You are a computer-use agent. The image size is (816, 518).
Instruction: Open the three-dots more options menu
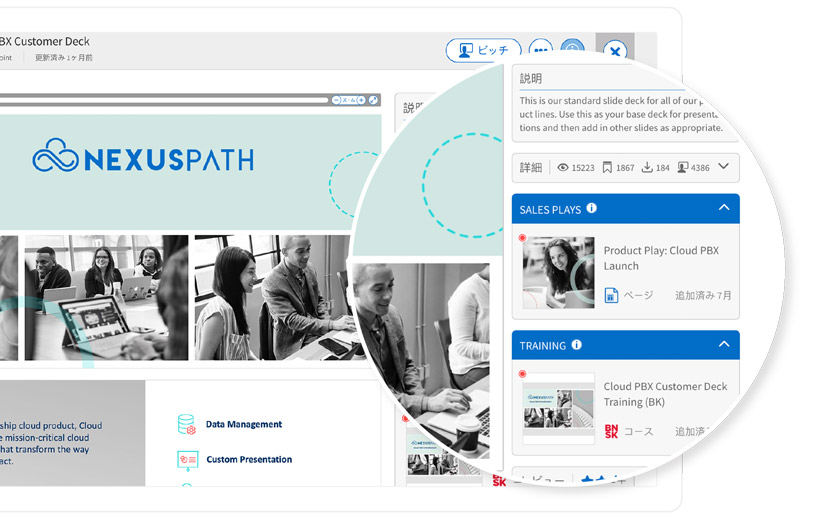tap(541, 49)
